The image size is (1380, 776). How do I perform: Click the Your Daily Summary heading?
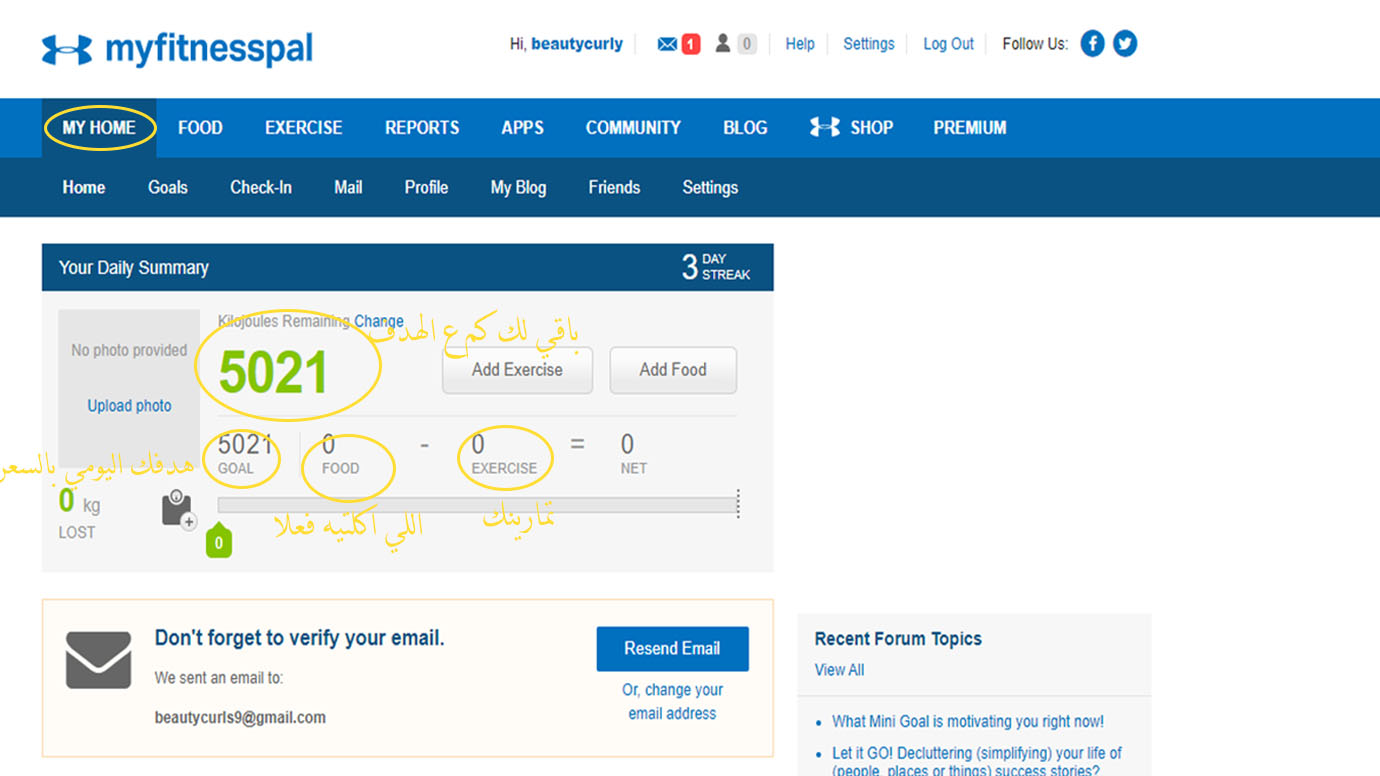(134, 268)
